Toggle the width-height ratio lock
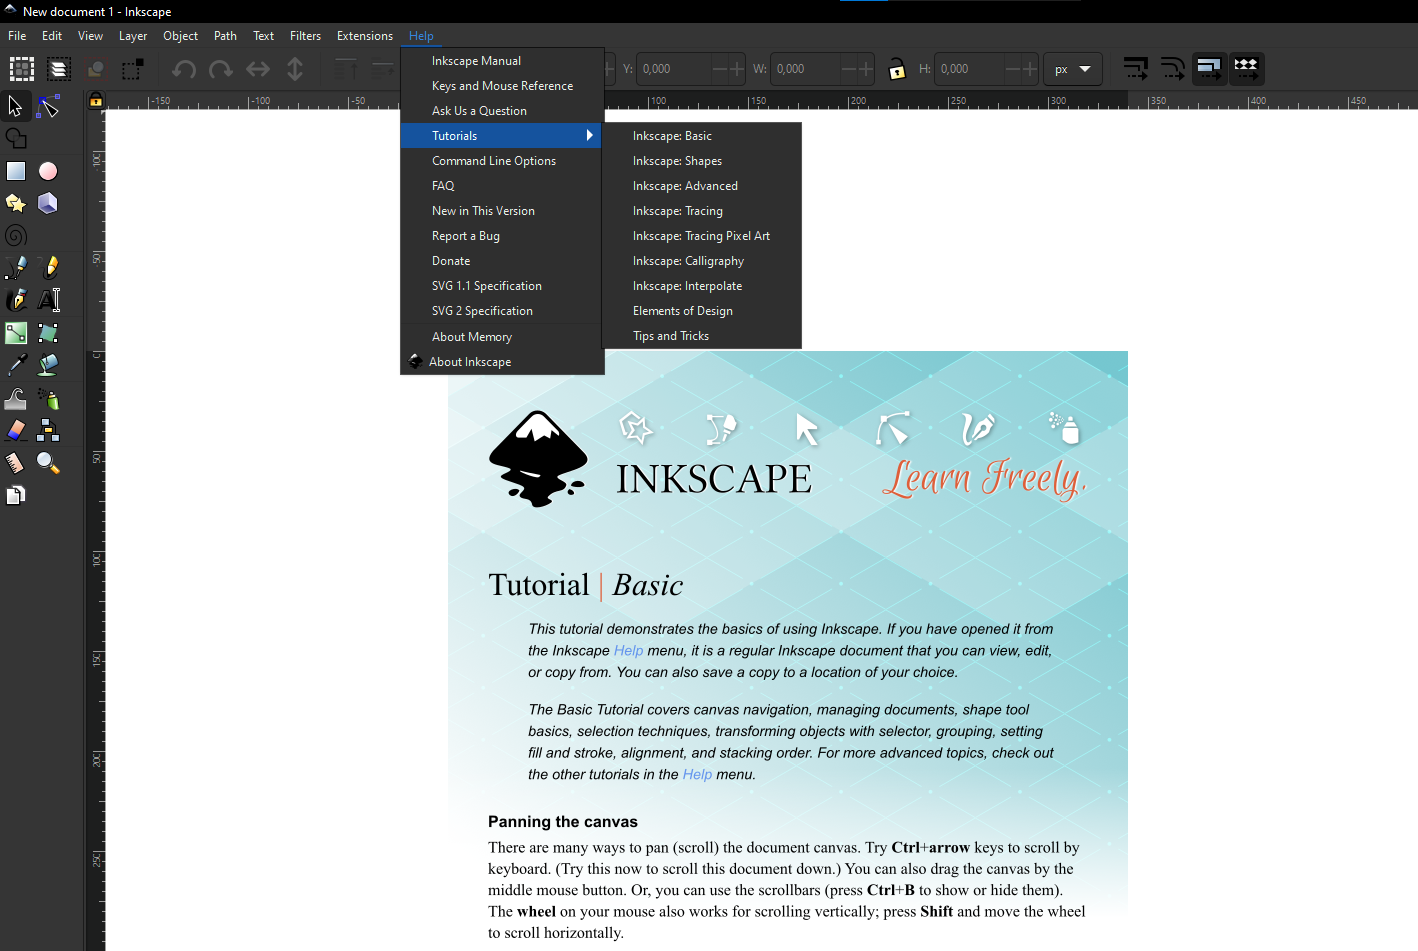Viewport: 1418px width, 951px height. coord(897,69)
